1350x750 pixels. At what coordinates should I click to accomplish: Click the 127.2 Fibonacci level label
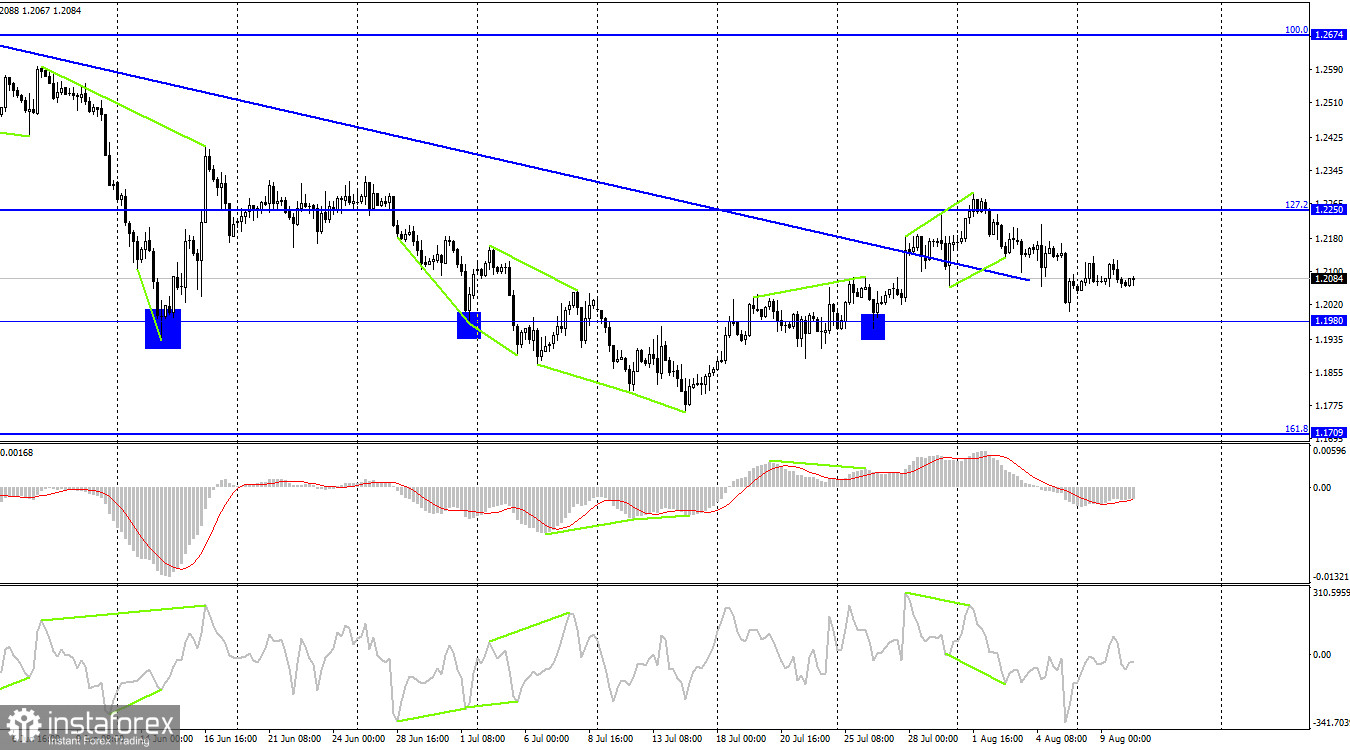1296,205
